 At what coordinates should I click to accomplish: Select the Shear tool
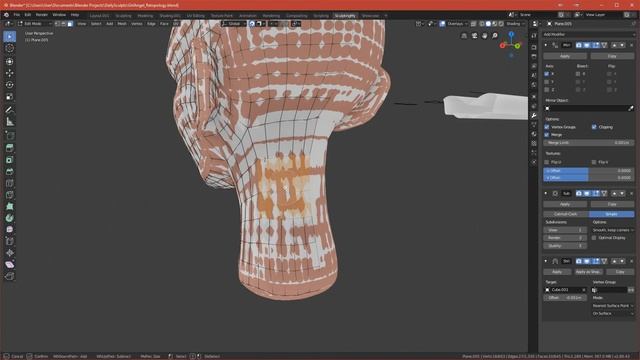[10, 264]
